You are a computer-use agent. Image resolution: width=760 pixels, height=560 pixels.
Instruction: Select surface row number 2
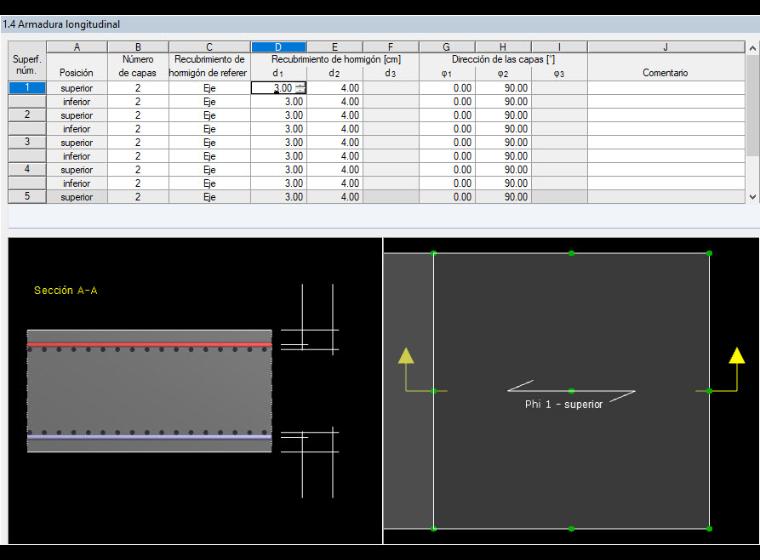27,115
